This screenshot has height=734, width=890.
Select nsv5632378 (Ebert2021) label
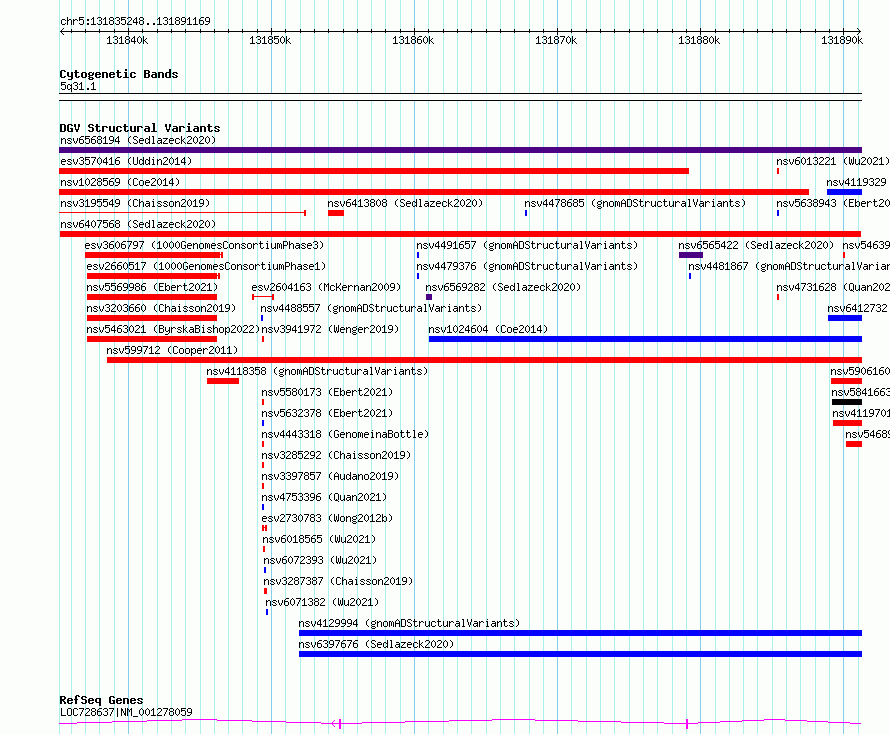point(327,413)
